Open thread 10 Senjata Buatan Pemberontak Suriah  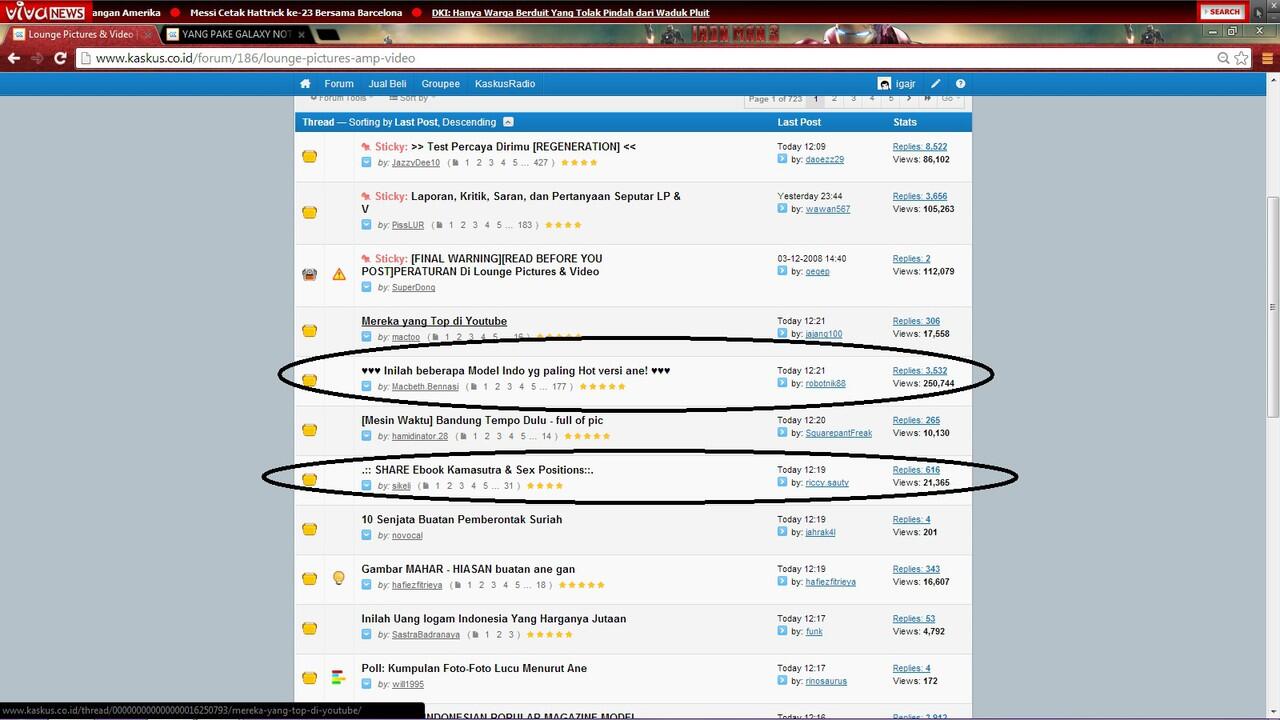(x=462, y=519)
